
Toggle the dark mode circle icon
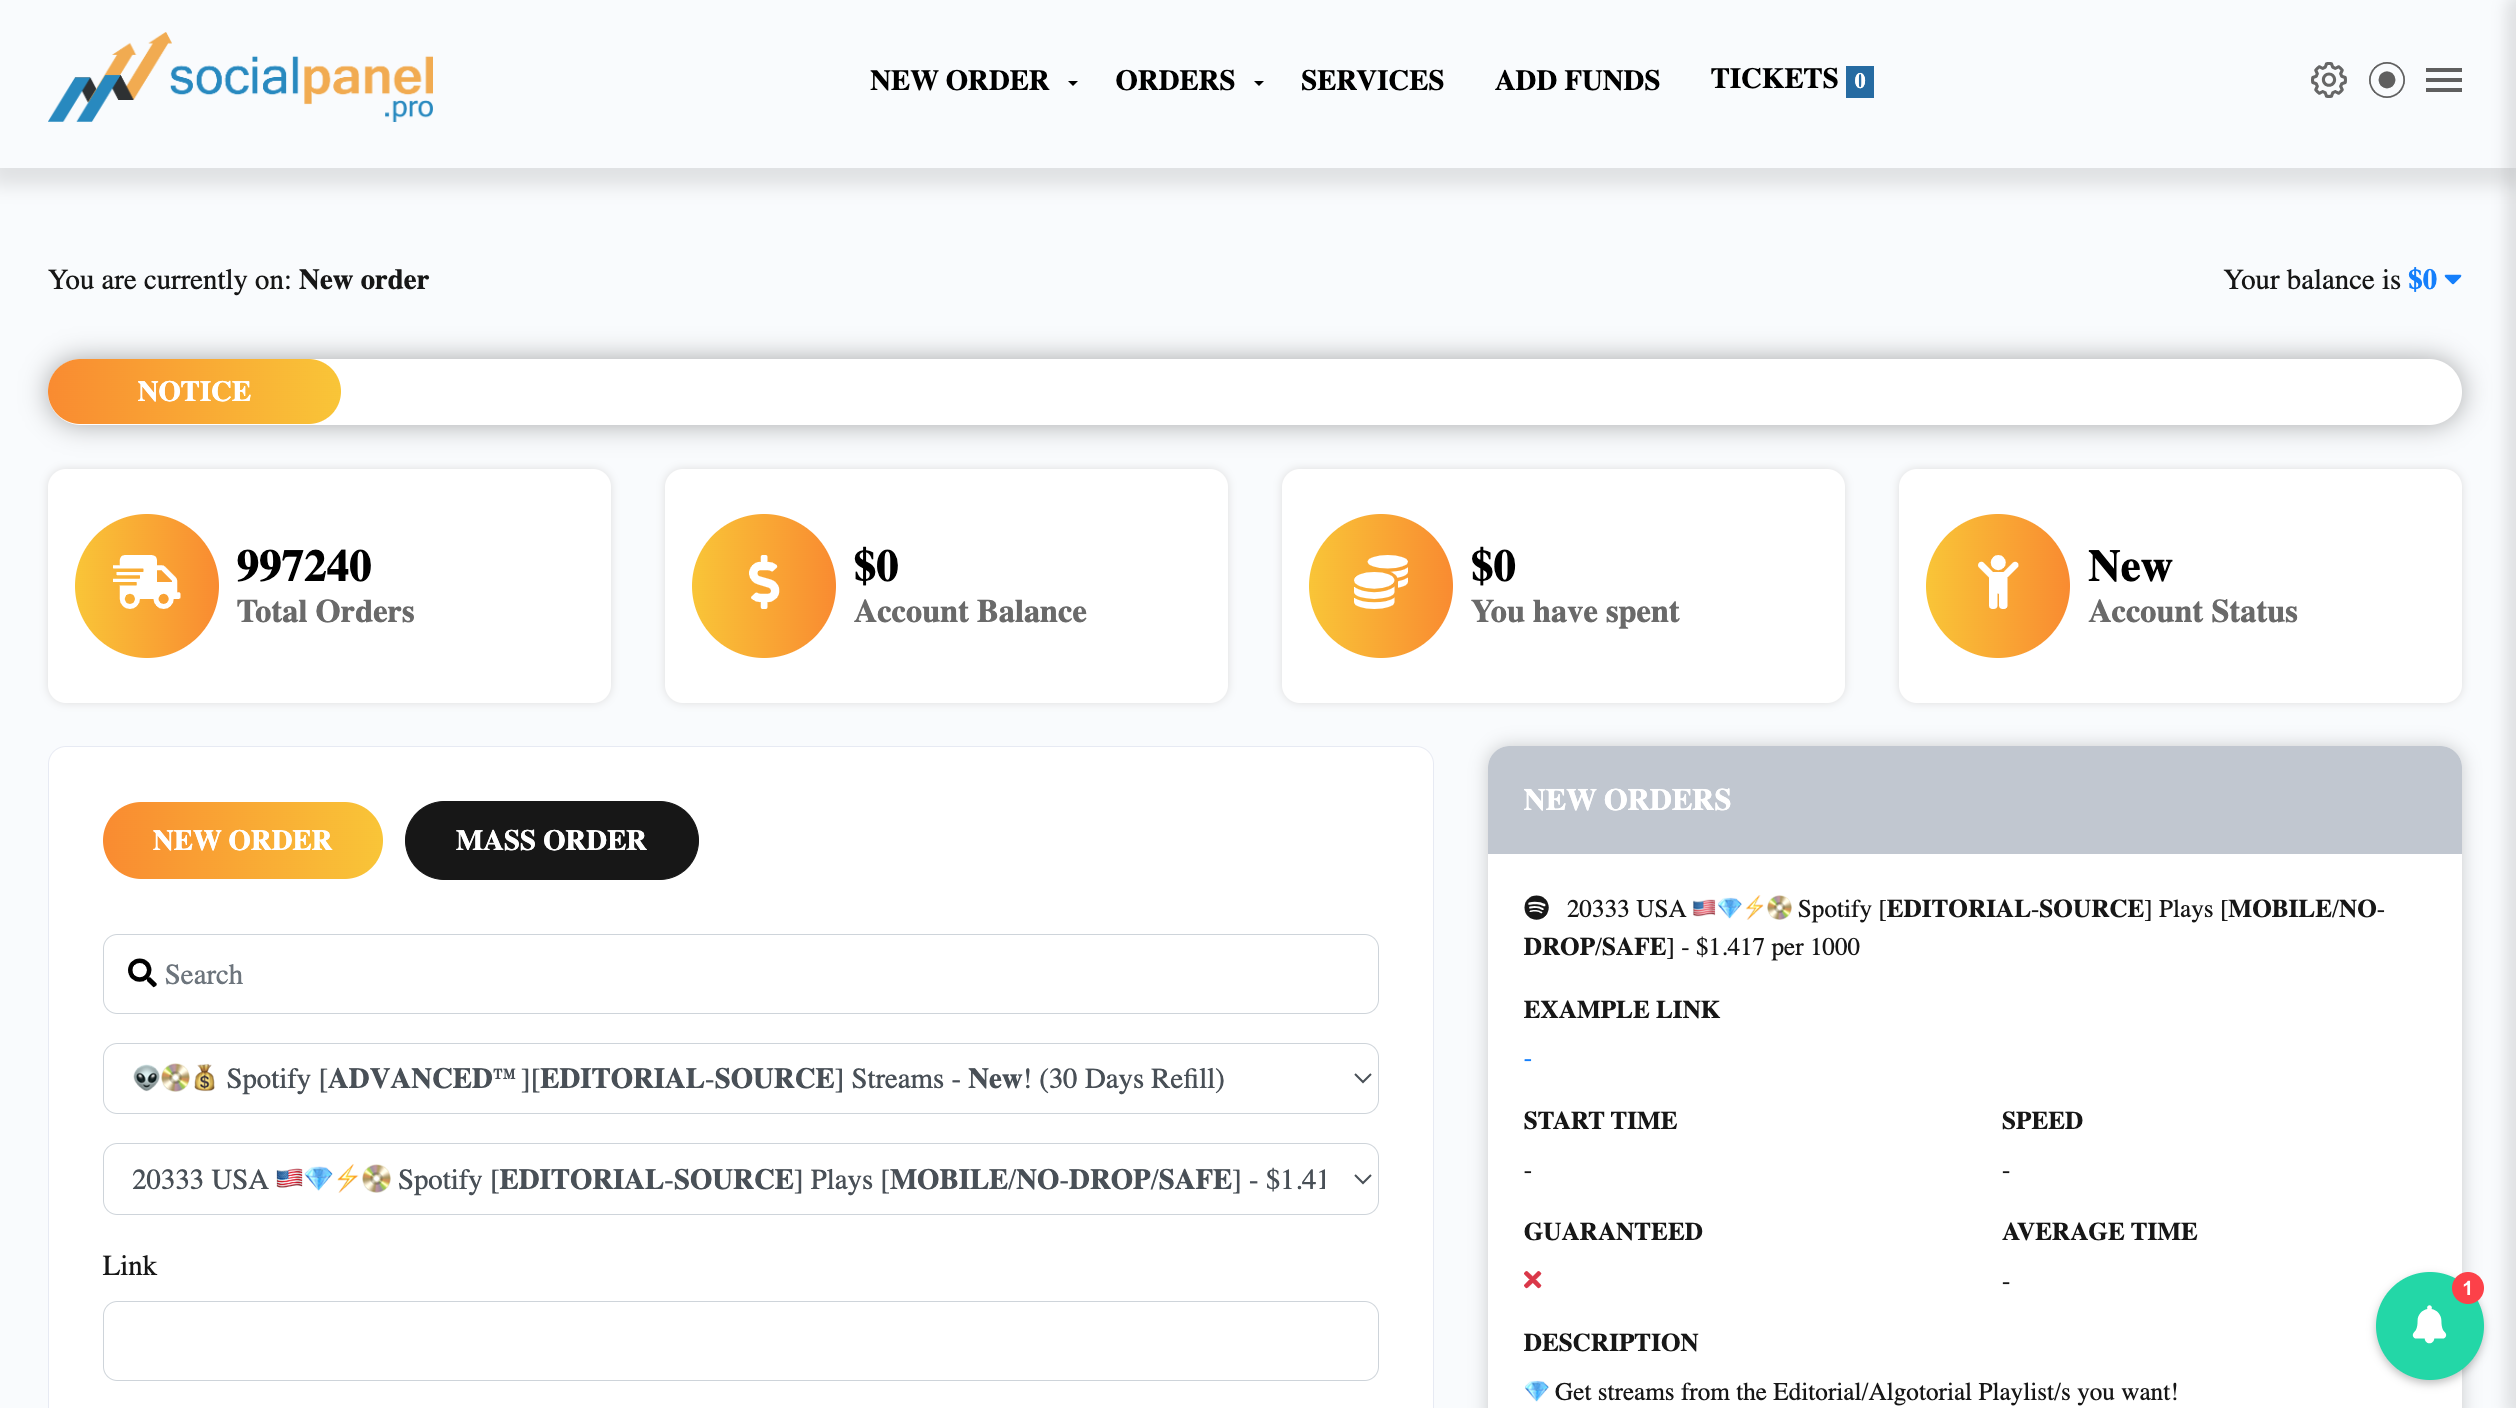(x=2386, y=80)
